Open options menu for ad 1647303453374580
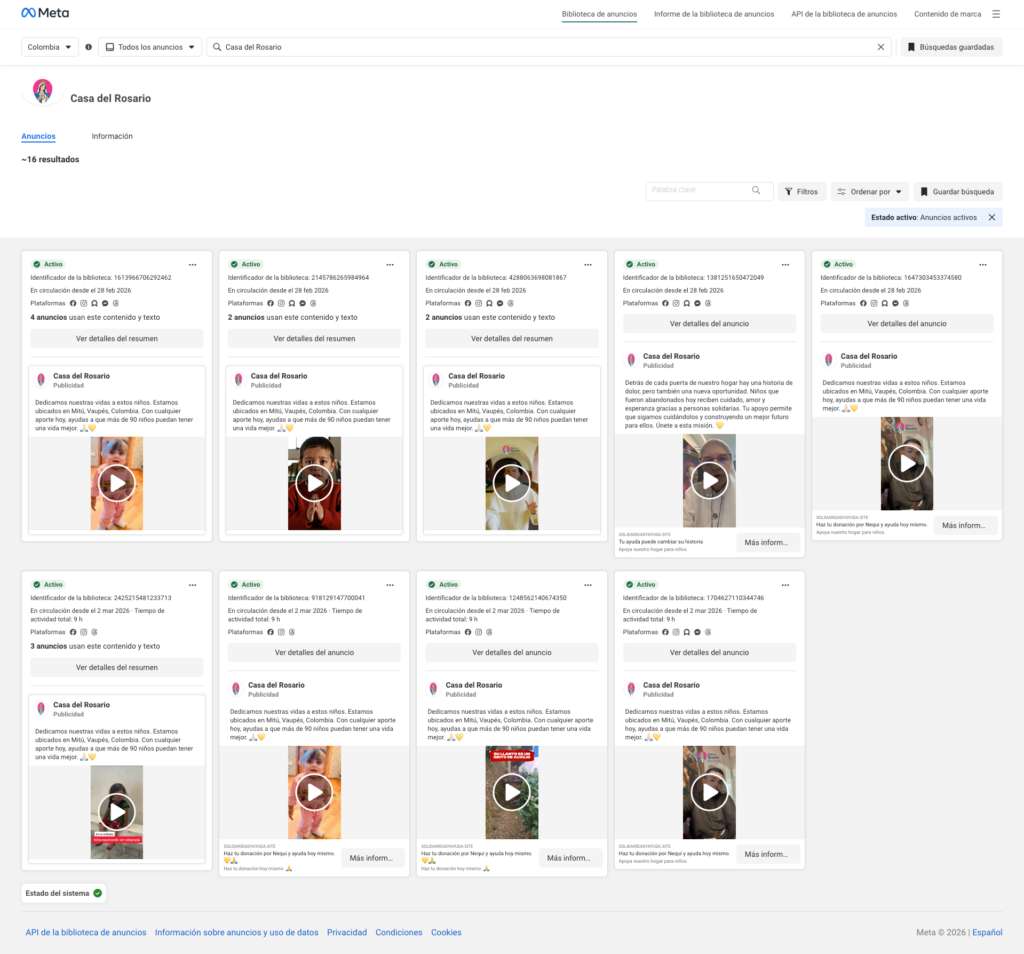The width and height of the screenshot is (1024, 954). [x=983, y=264]
